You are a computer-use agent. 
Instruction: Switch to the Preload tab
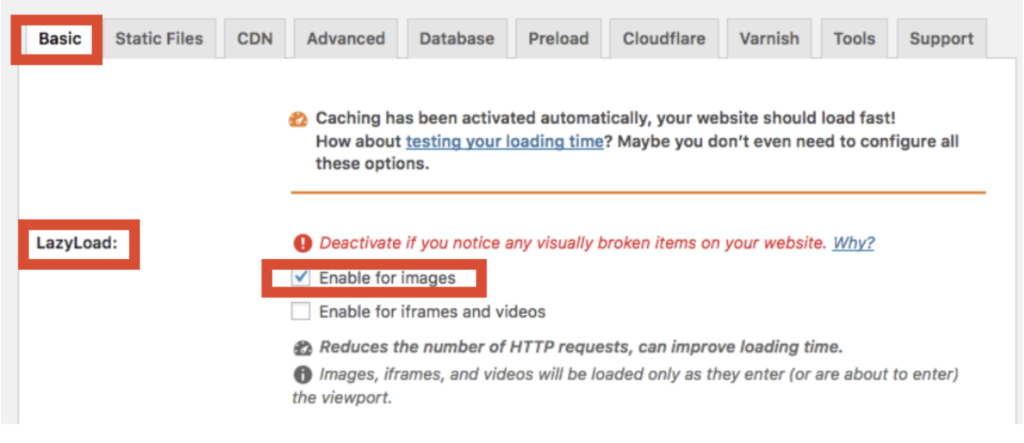[558, 39]
